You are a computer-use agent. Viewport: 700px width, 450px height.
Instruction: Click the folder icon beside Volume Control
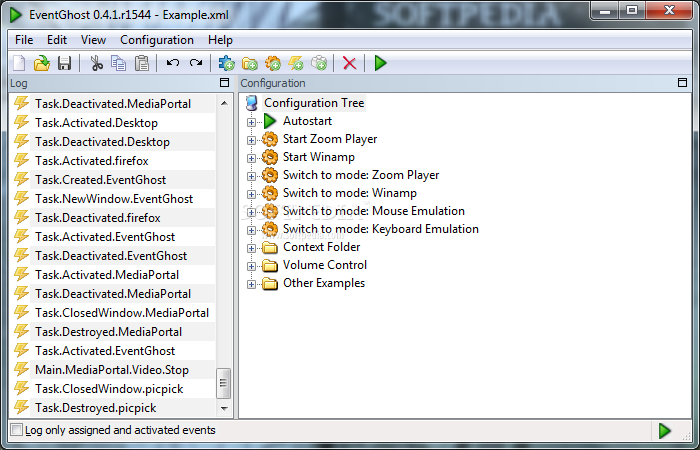(x=270, y=265)
